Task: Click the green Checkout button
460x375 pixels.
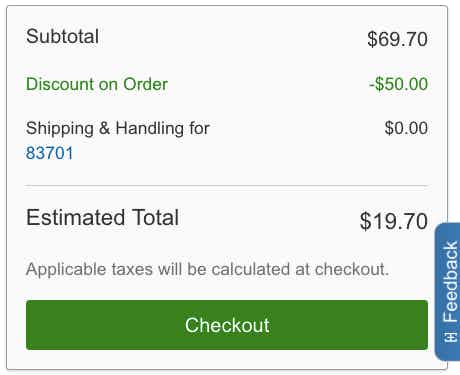Action: [x=227, y=325]
